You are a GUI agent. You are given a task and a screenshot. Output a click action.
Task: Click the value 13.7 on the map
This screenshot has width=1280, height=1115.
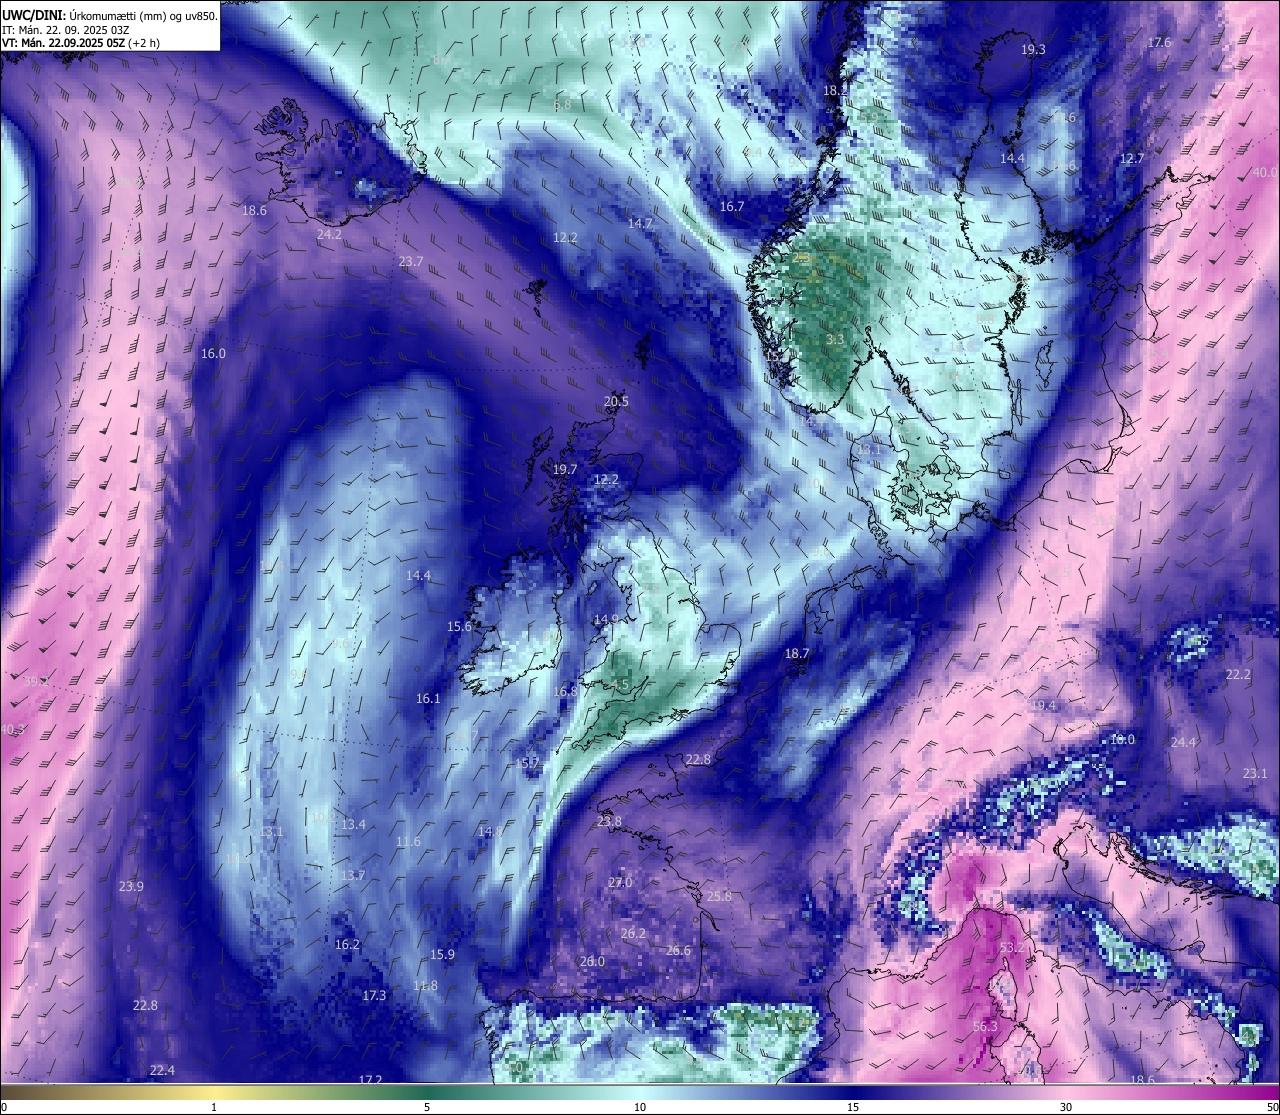[x=352, y=876]
